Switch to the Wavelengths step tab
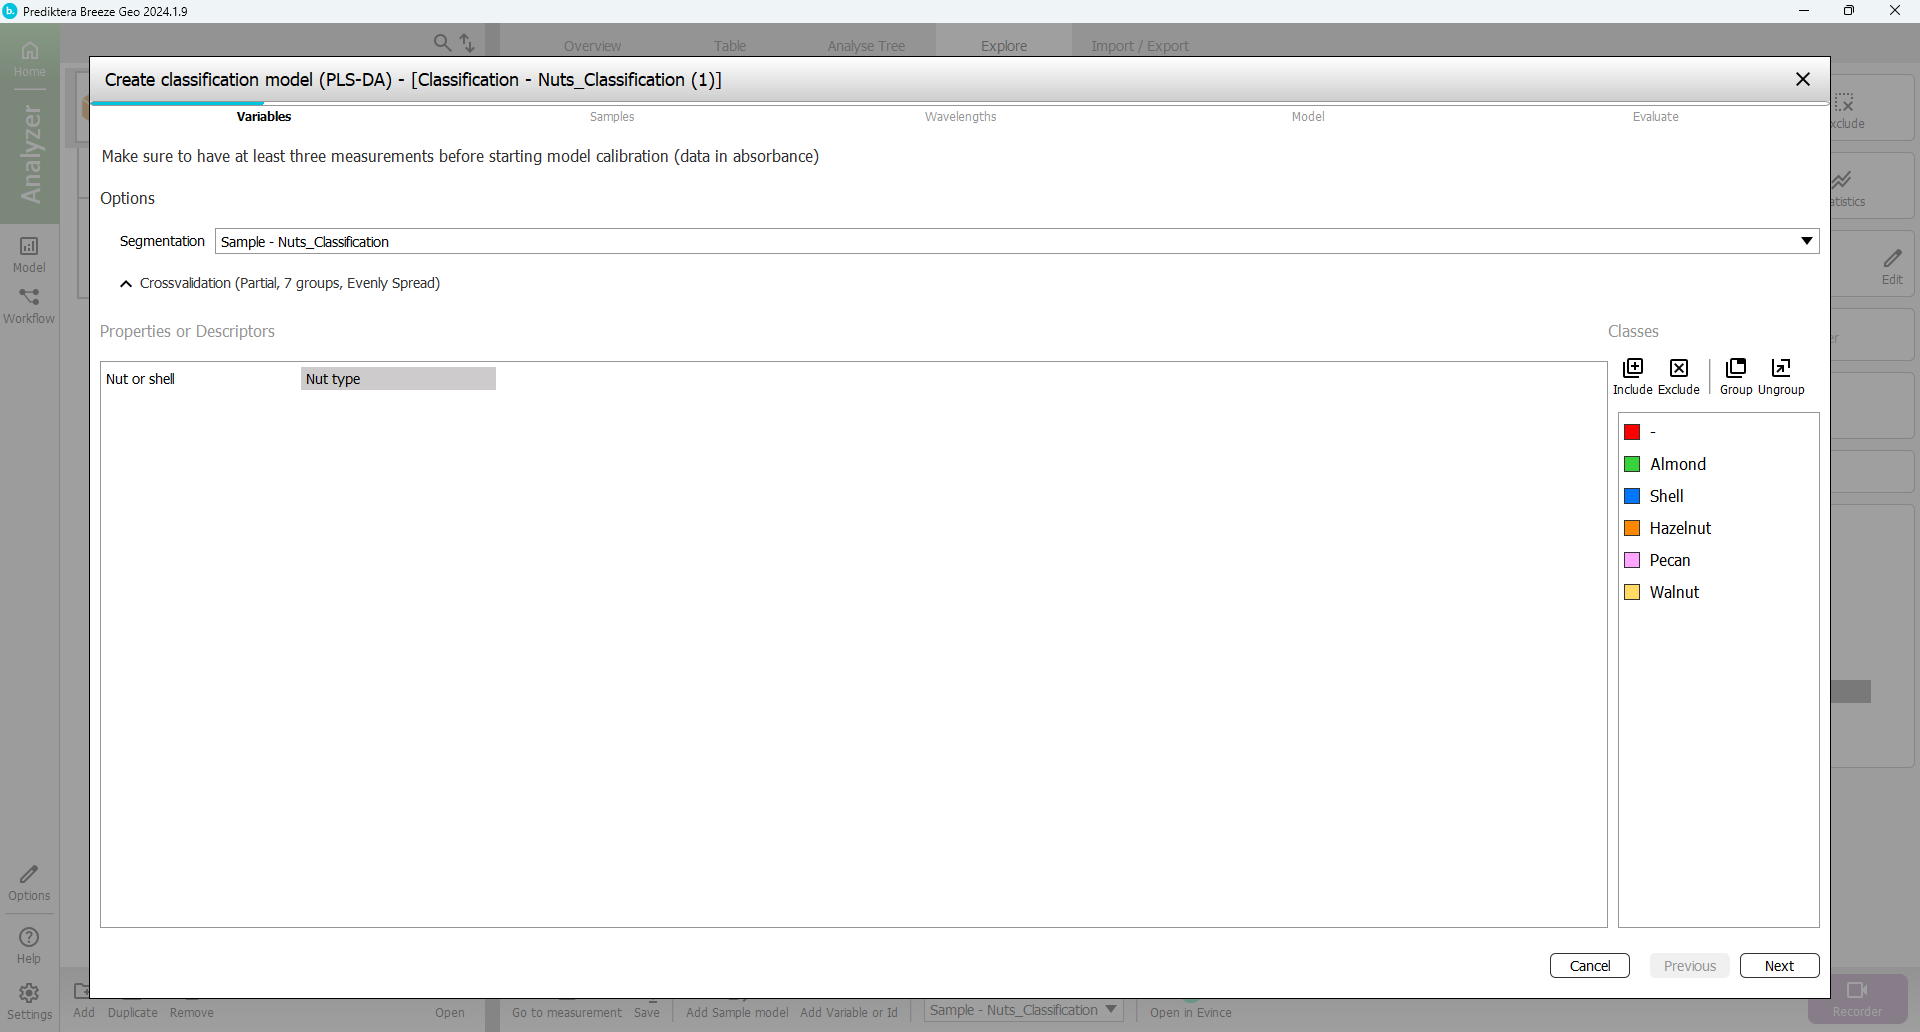The image size is (1920, 1032). click(x=960, y=117)
